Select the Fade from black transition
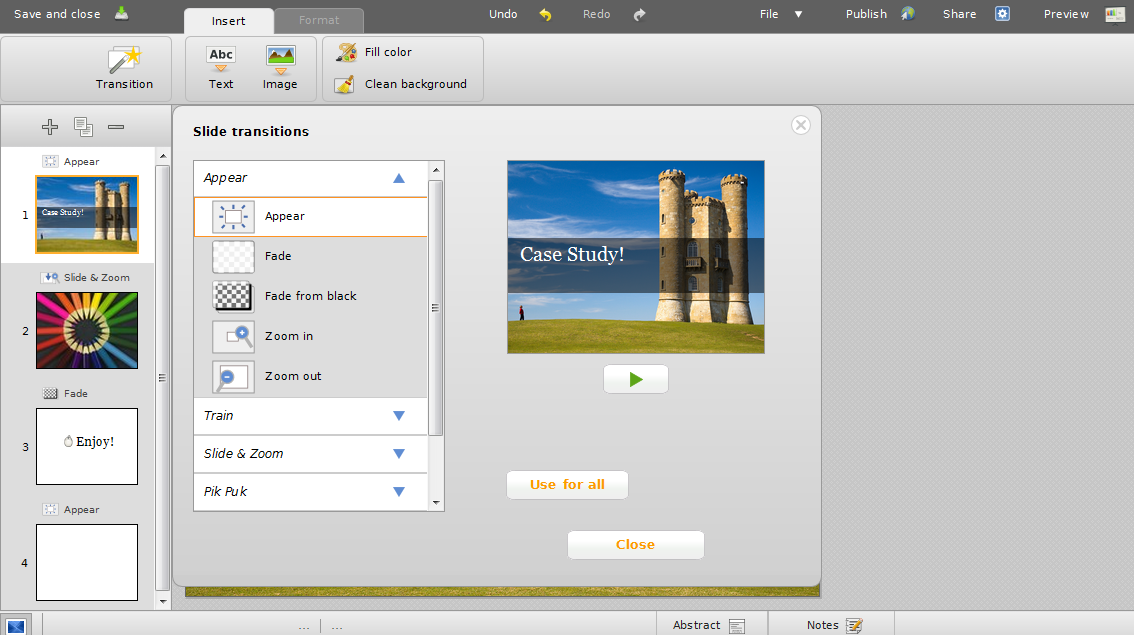Viewport: 1134px width, 635px height. click(x=310, y=296)
